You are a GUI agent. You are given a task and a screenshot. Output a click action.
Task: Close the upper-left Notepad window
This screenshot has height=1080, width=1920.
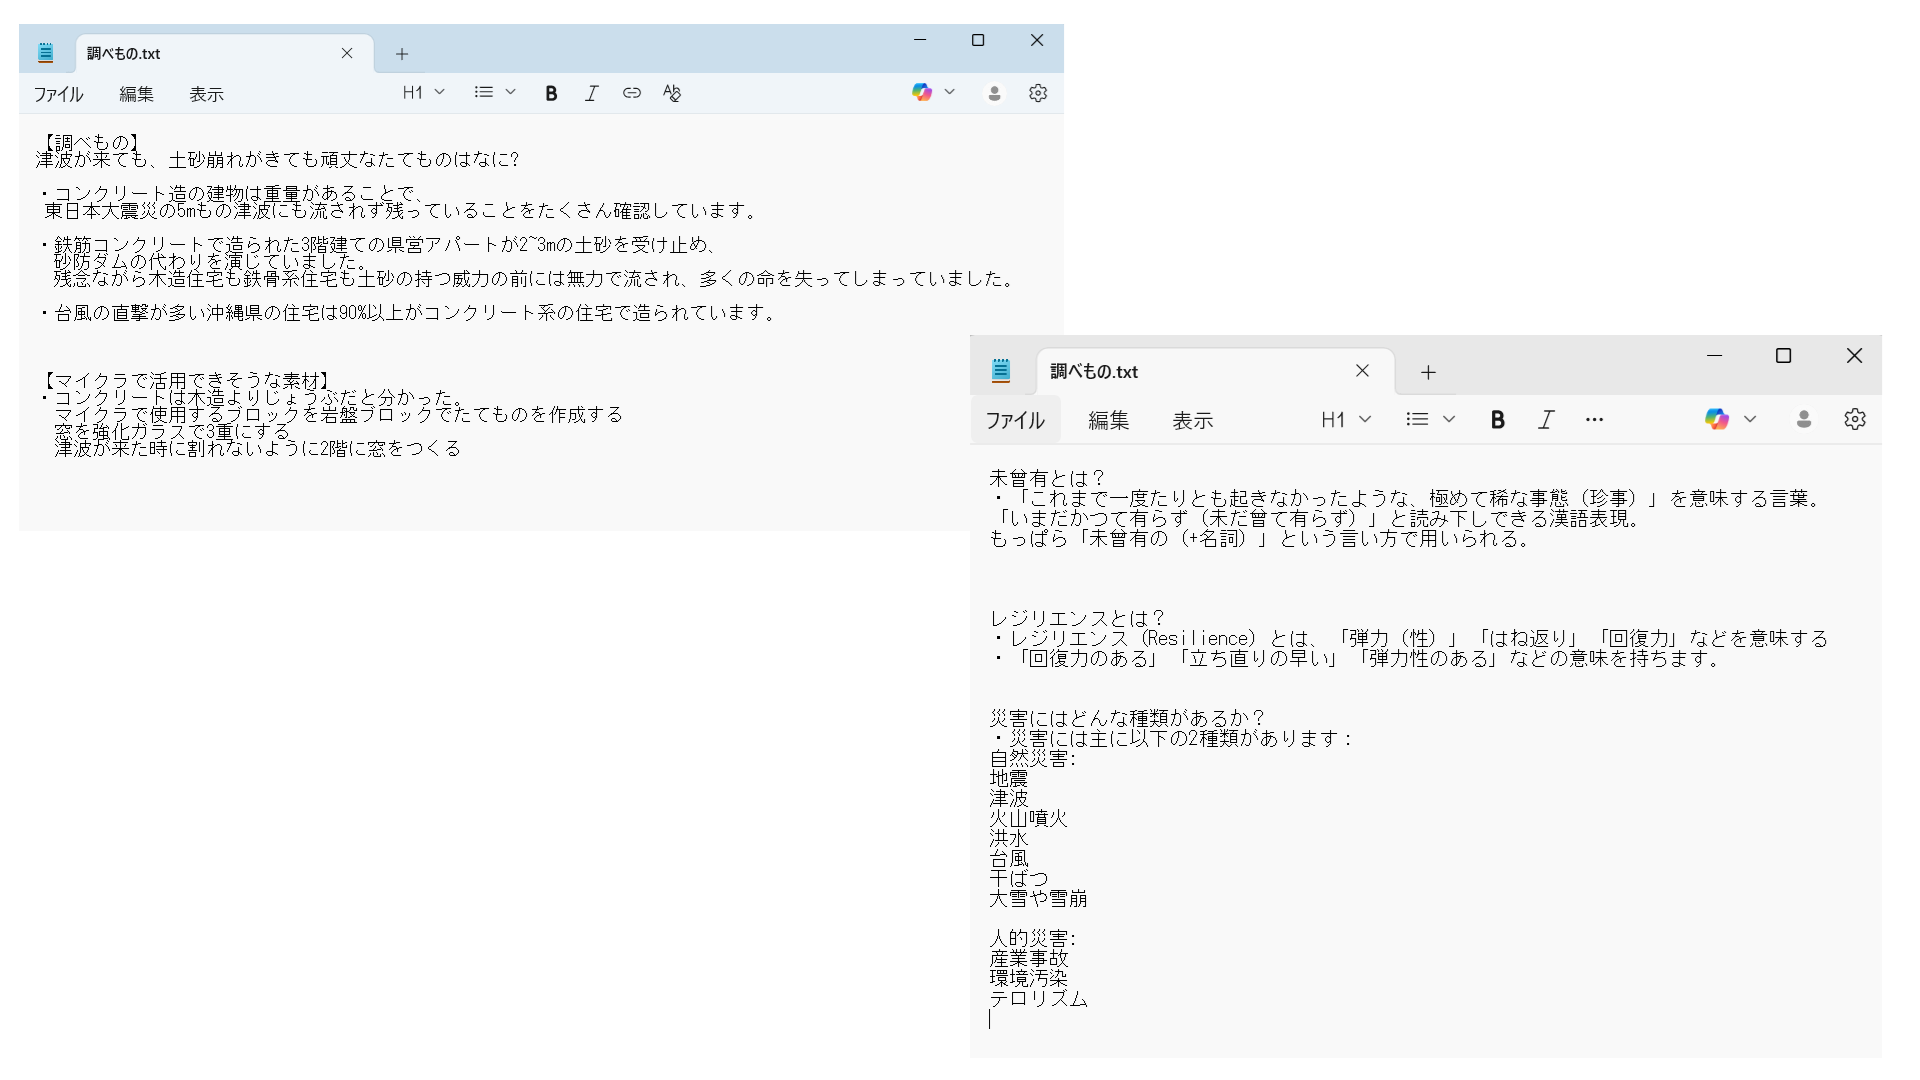click(x=1037, y=40)
